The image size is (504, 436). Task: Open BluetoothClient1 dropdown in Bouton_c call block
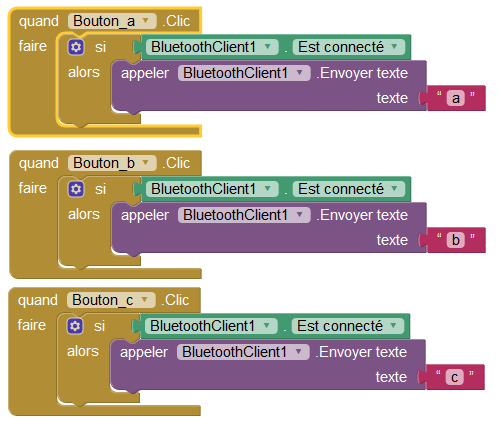[x=243, y=352]
